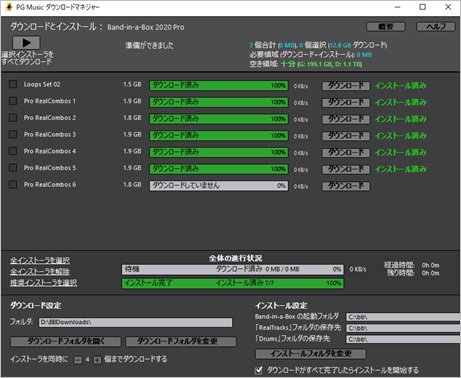Viewport: 461px width, 378px height.
Task: Change install folder with インストールフォルダを変更 button
Action: click(311, 354)
